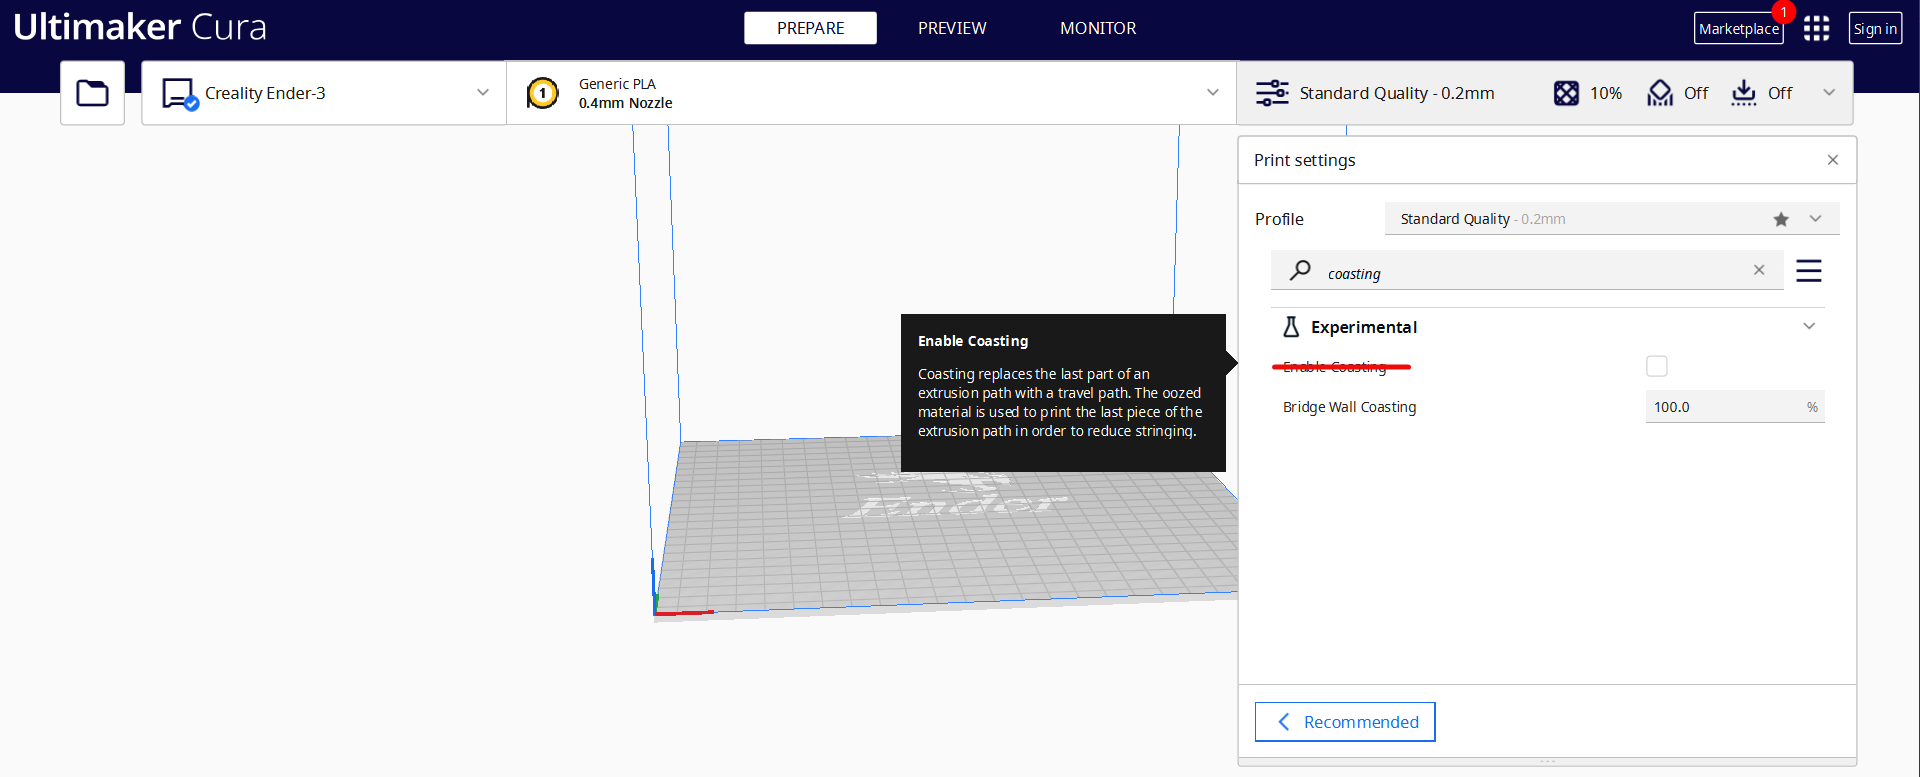Image resolution: width=1920 pixels, height=777 pixels.
Task: Switch to the PREPARE tab
Action: 810,28
